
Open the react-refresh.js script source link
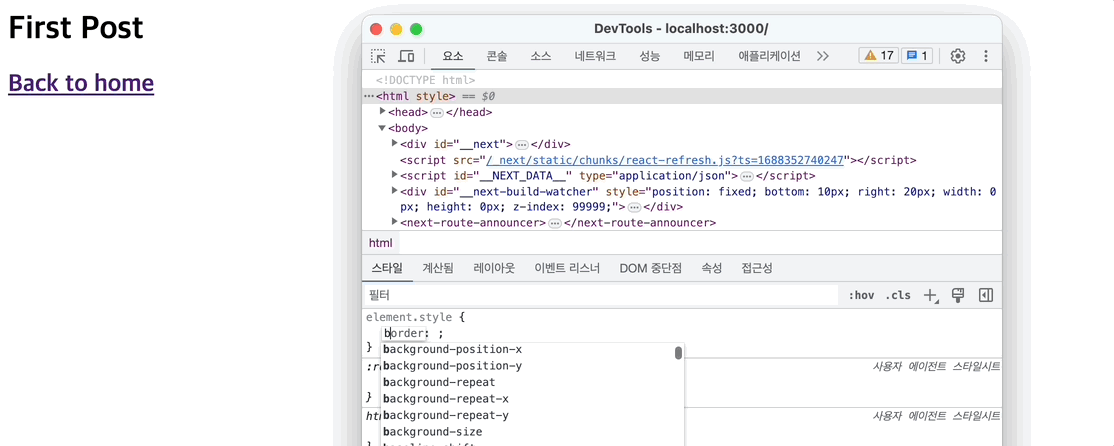[664, 159]
